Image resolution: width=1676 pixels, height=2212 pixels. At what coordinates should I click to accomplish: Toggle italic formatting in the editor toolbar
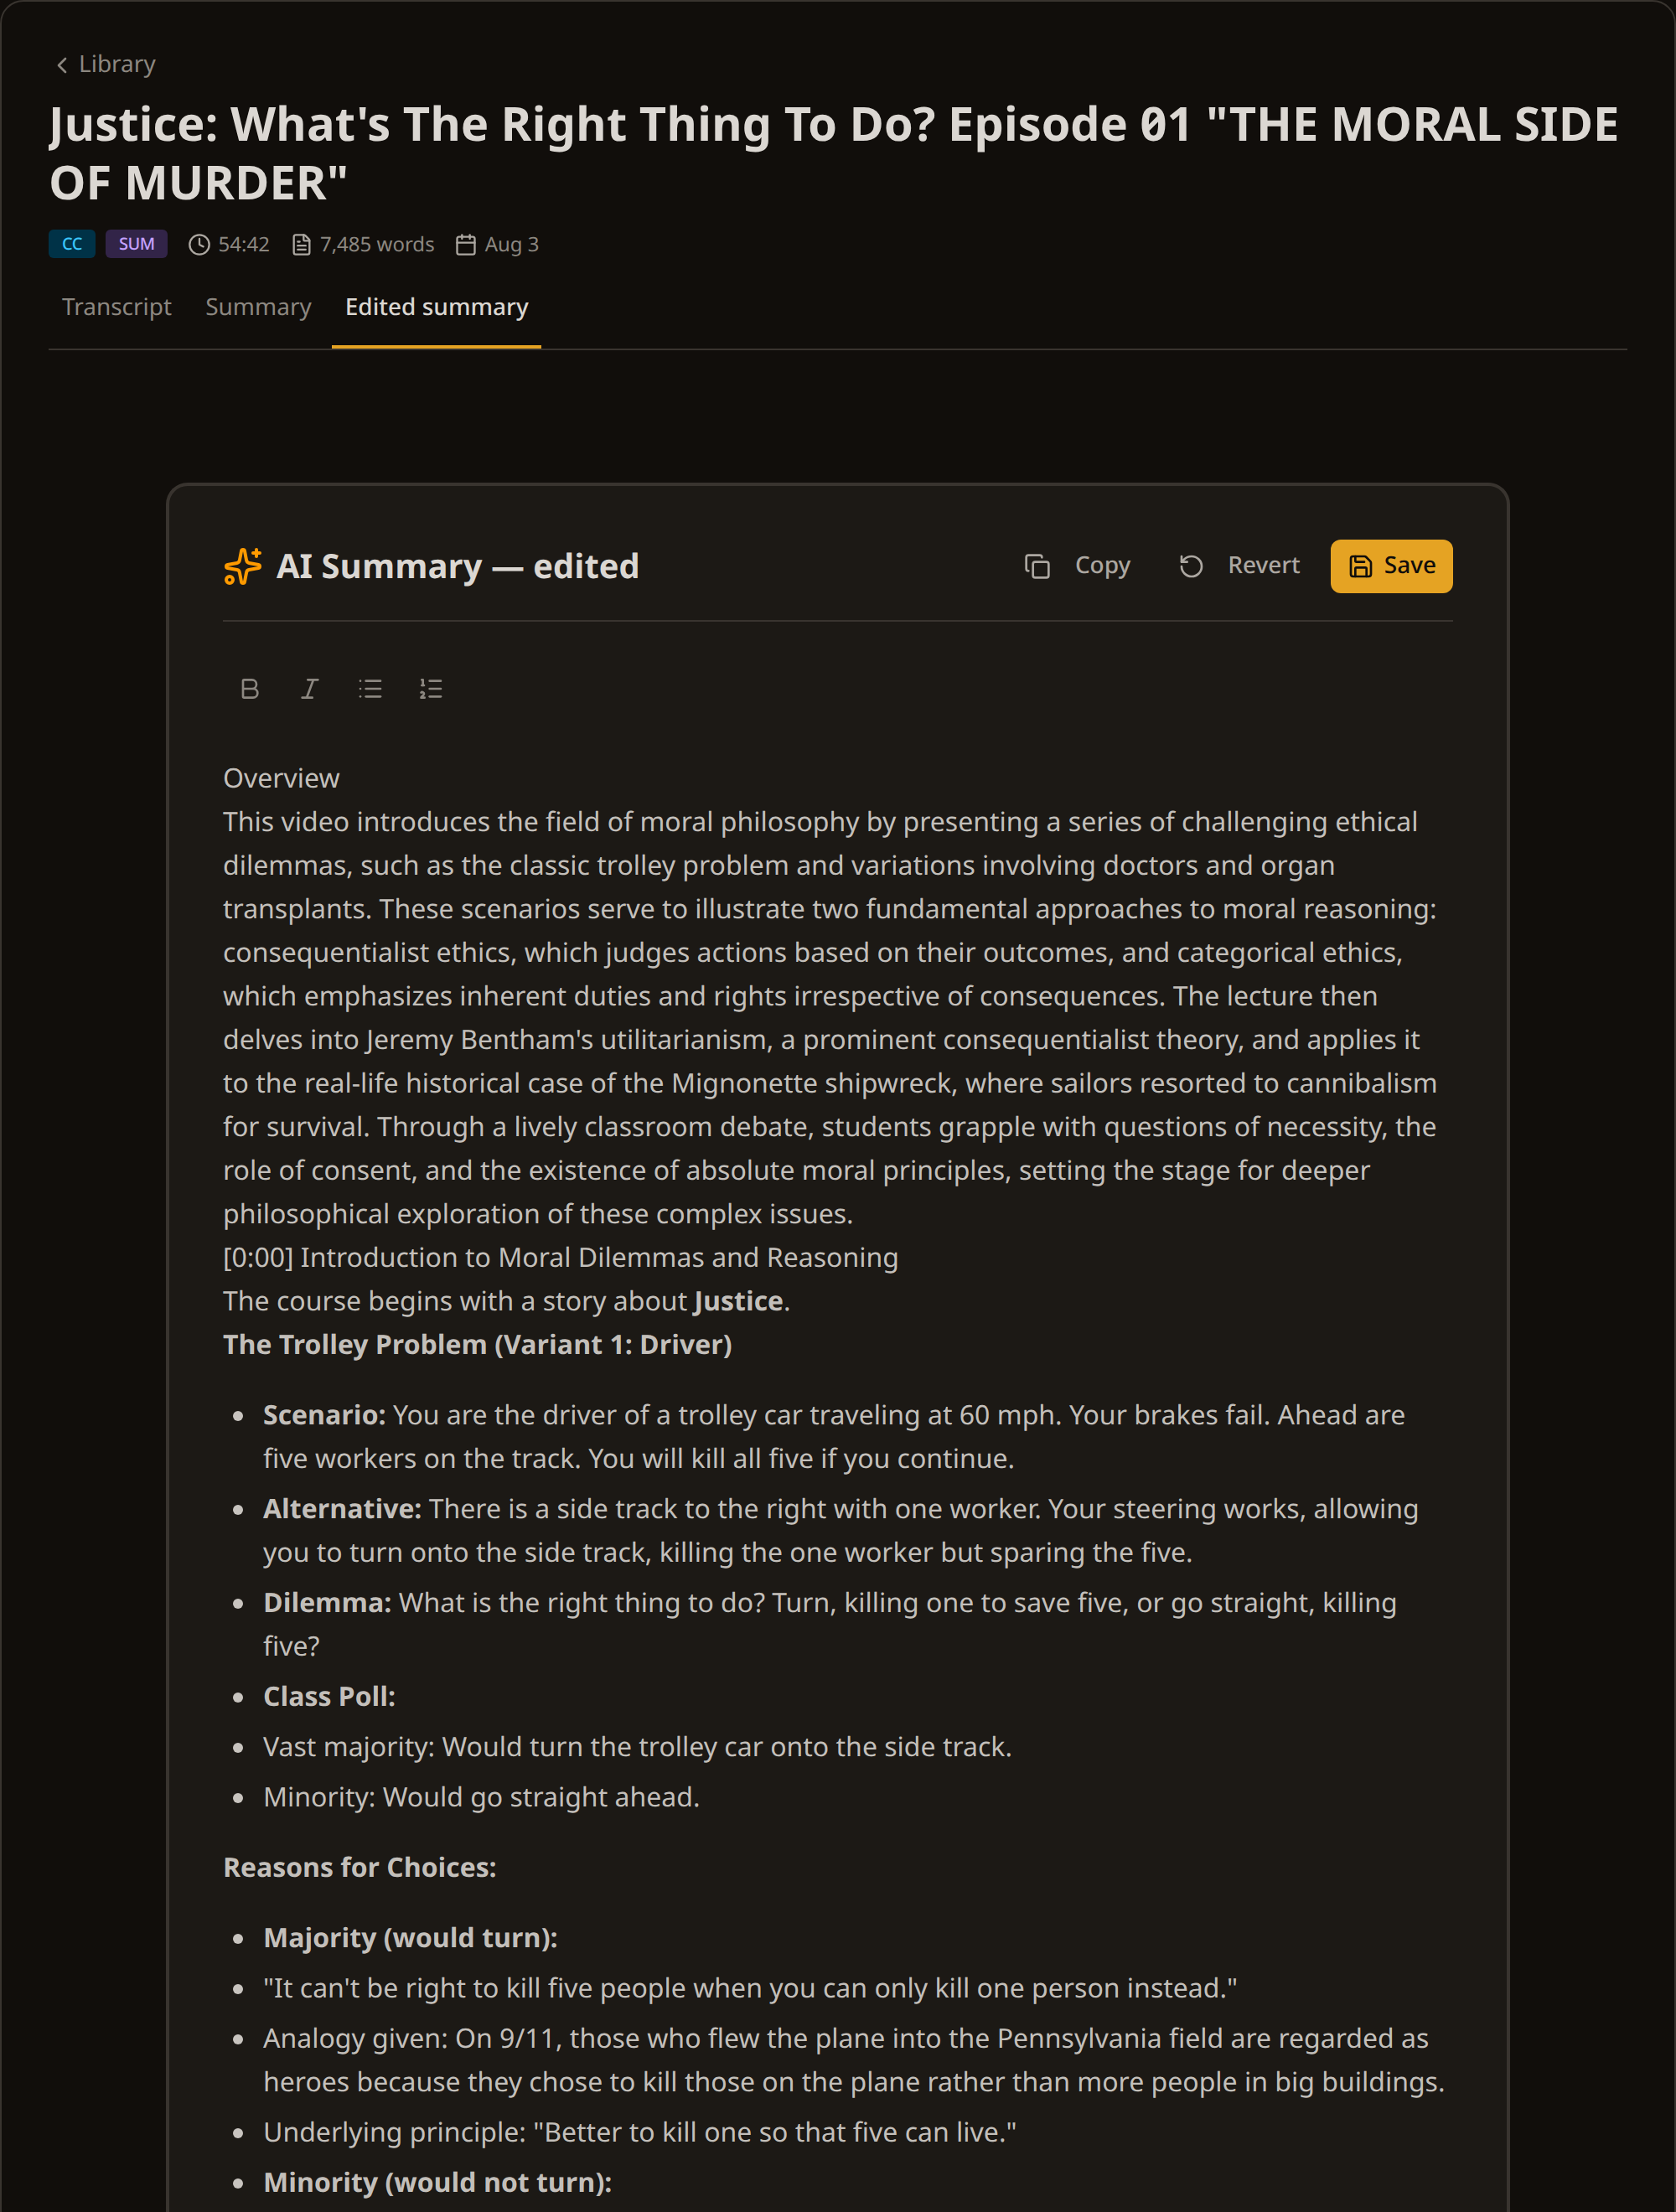click(310, 688)
